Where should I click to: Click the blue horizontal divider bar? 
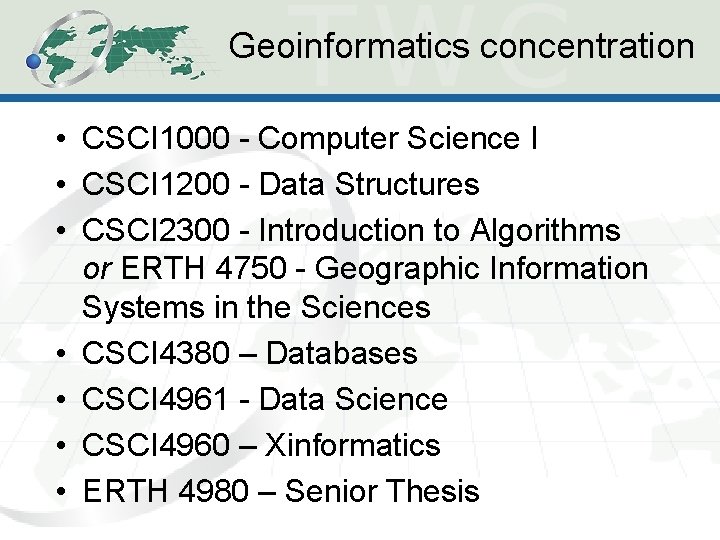coord(360,98)
